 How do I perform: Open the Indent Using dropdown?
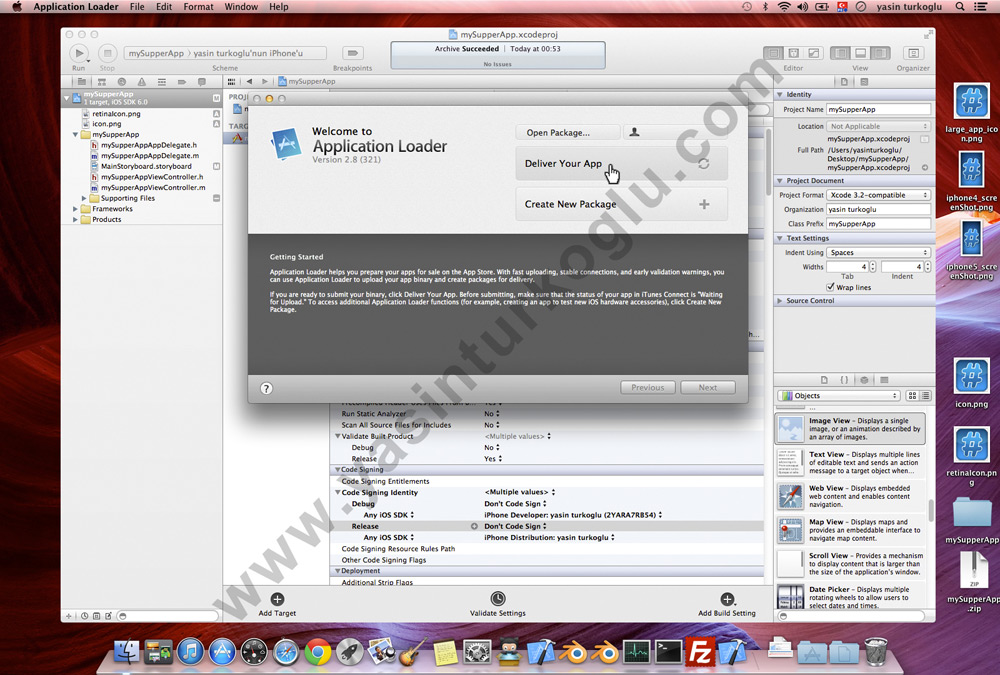coord(878,253)
